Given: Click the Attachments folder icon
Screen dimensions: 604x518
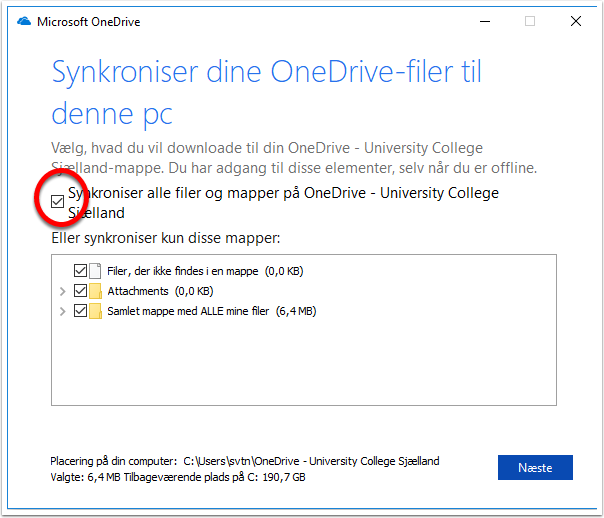Looking at the screenshot, I should (95, 291).
